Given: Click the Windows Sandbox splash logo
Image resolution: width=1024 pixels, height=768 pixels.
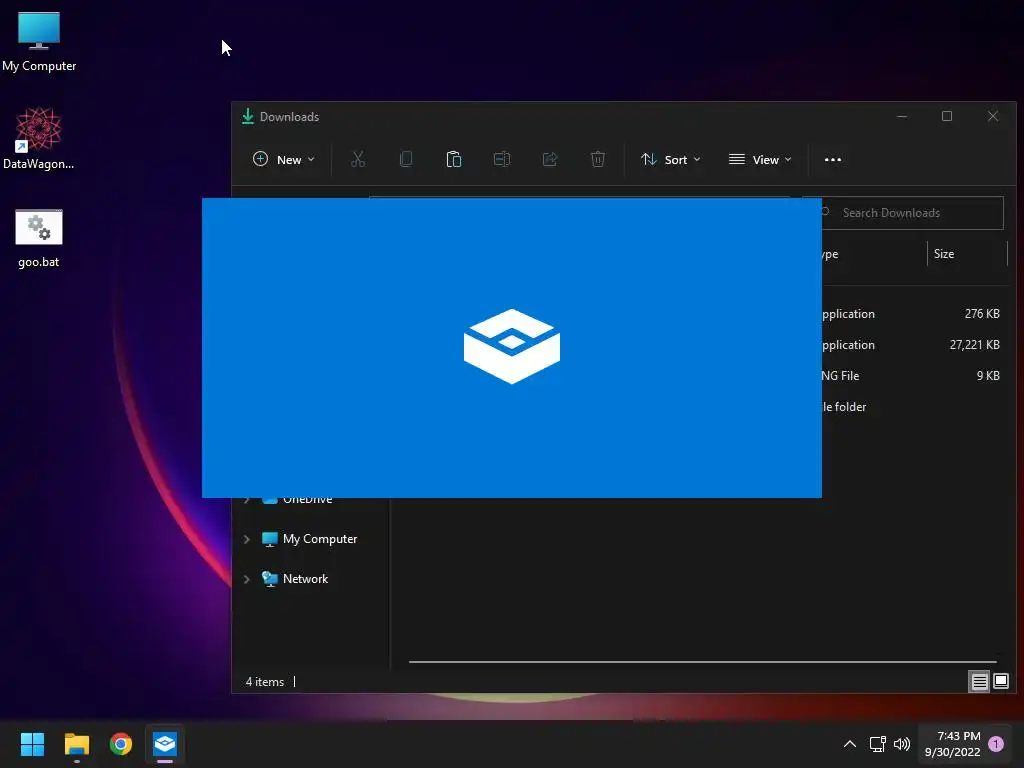Looking at the screenshot, I should pyautogui.click(x=512, y=346).
